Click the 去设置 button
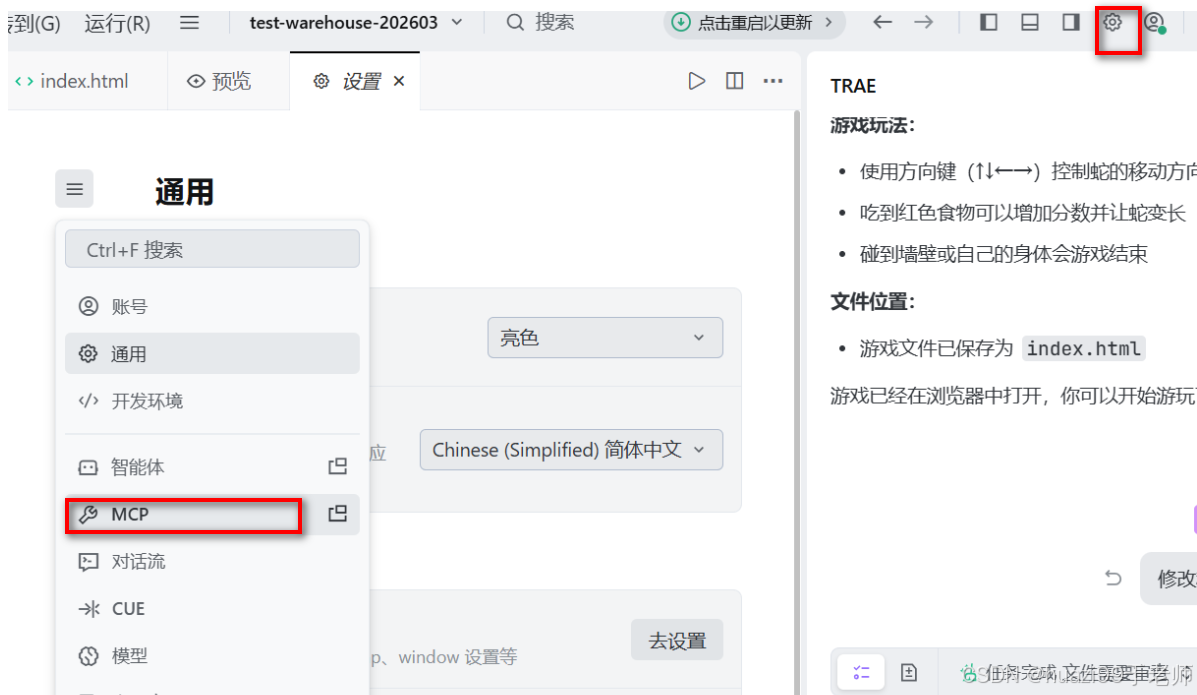The width and height of the screenshot is (1197, 695). point(677,640)
